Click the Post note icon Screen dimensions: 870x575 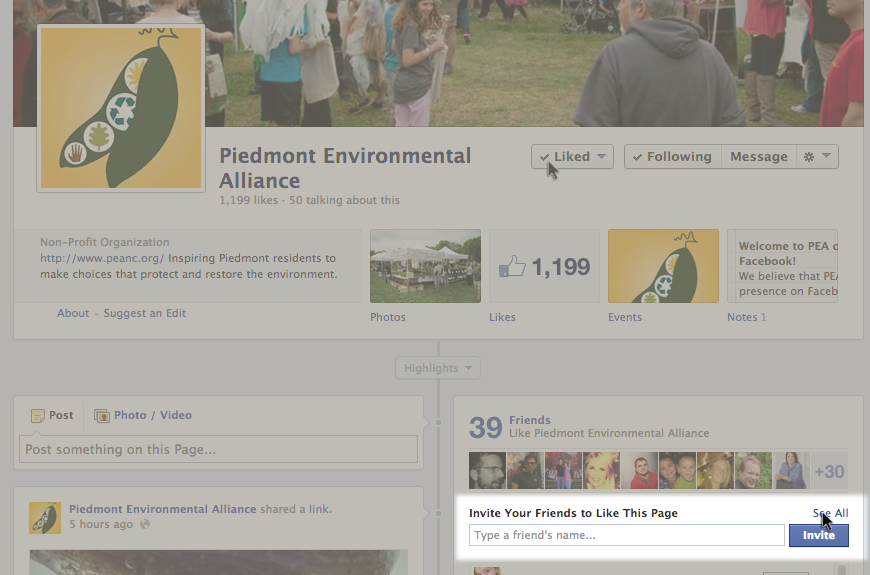[37, 416]
